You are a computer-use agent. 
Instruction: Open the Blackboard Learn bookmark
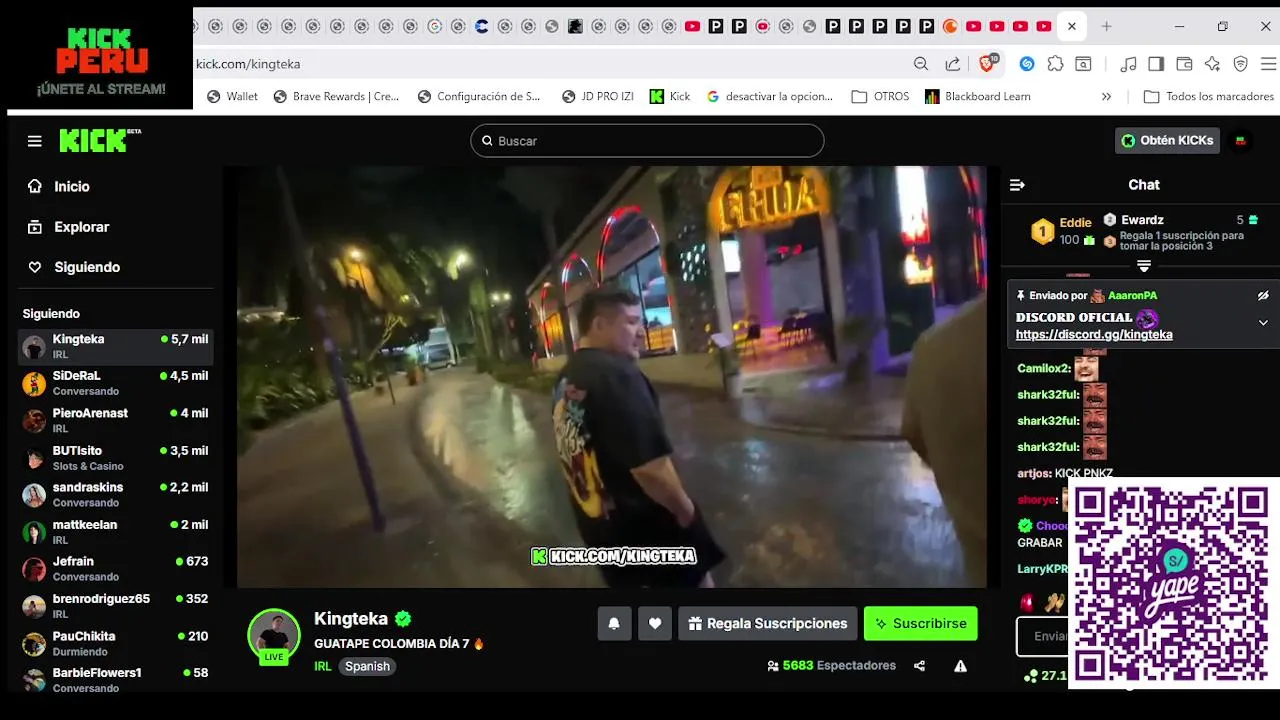[978, 97]
